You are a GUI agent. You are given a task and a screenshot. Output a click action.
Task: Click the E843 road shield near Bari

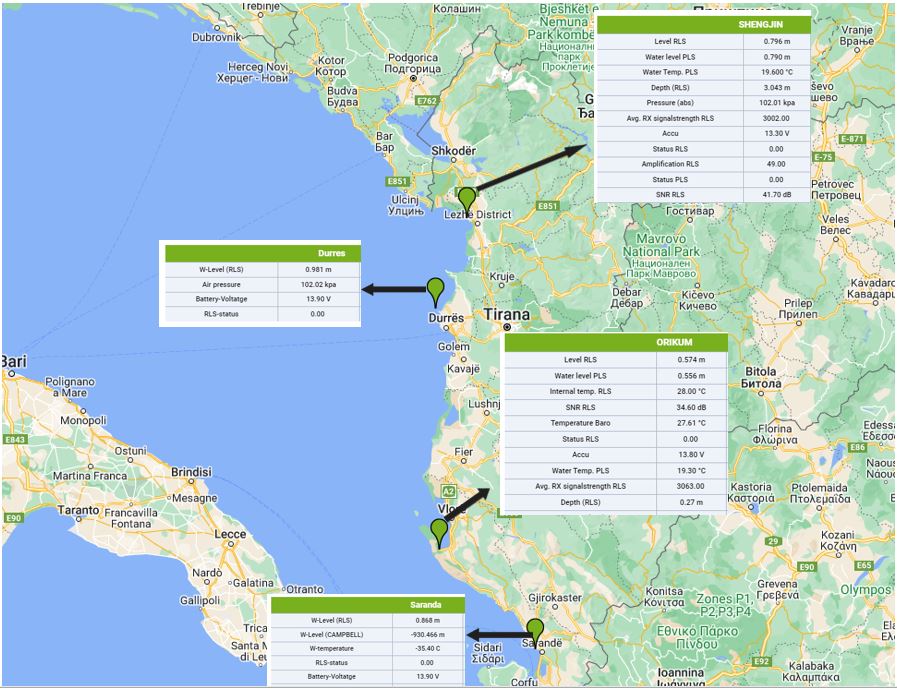15,439
